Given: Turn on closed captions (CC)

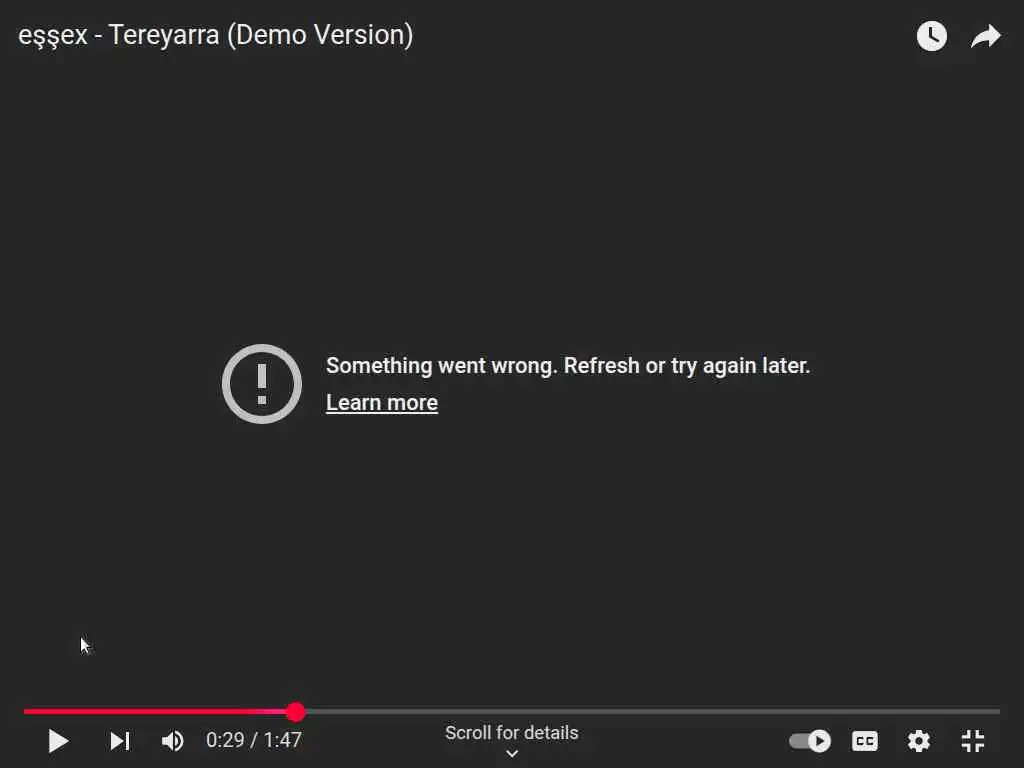Looking at the screenshot, I should click(865, 741).
